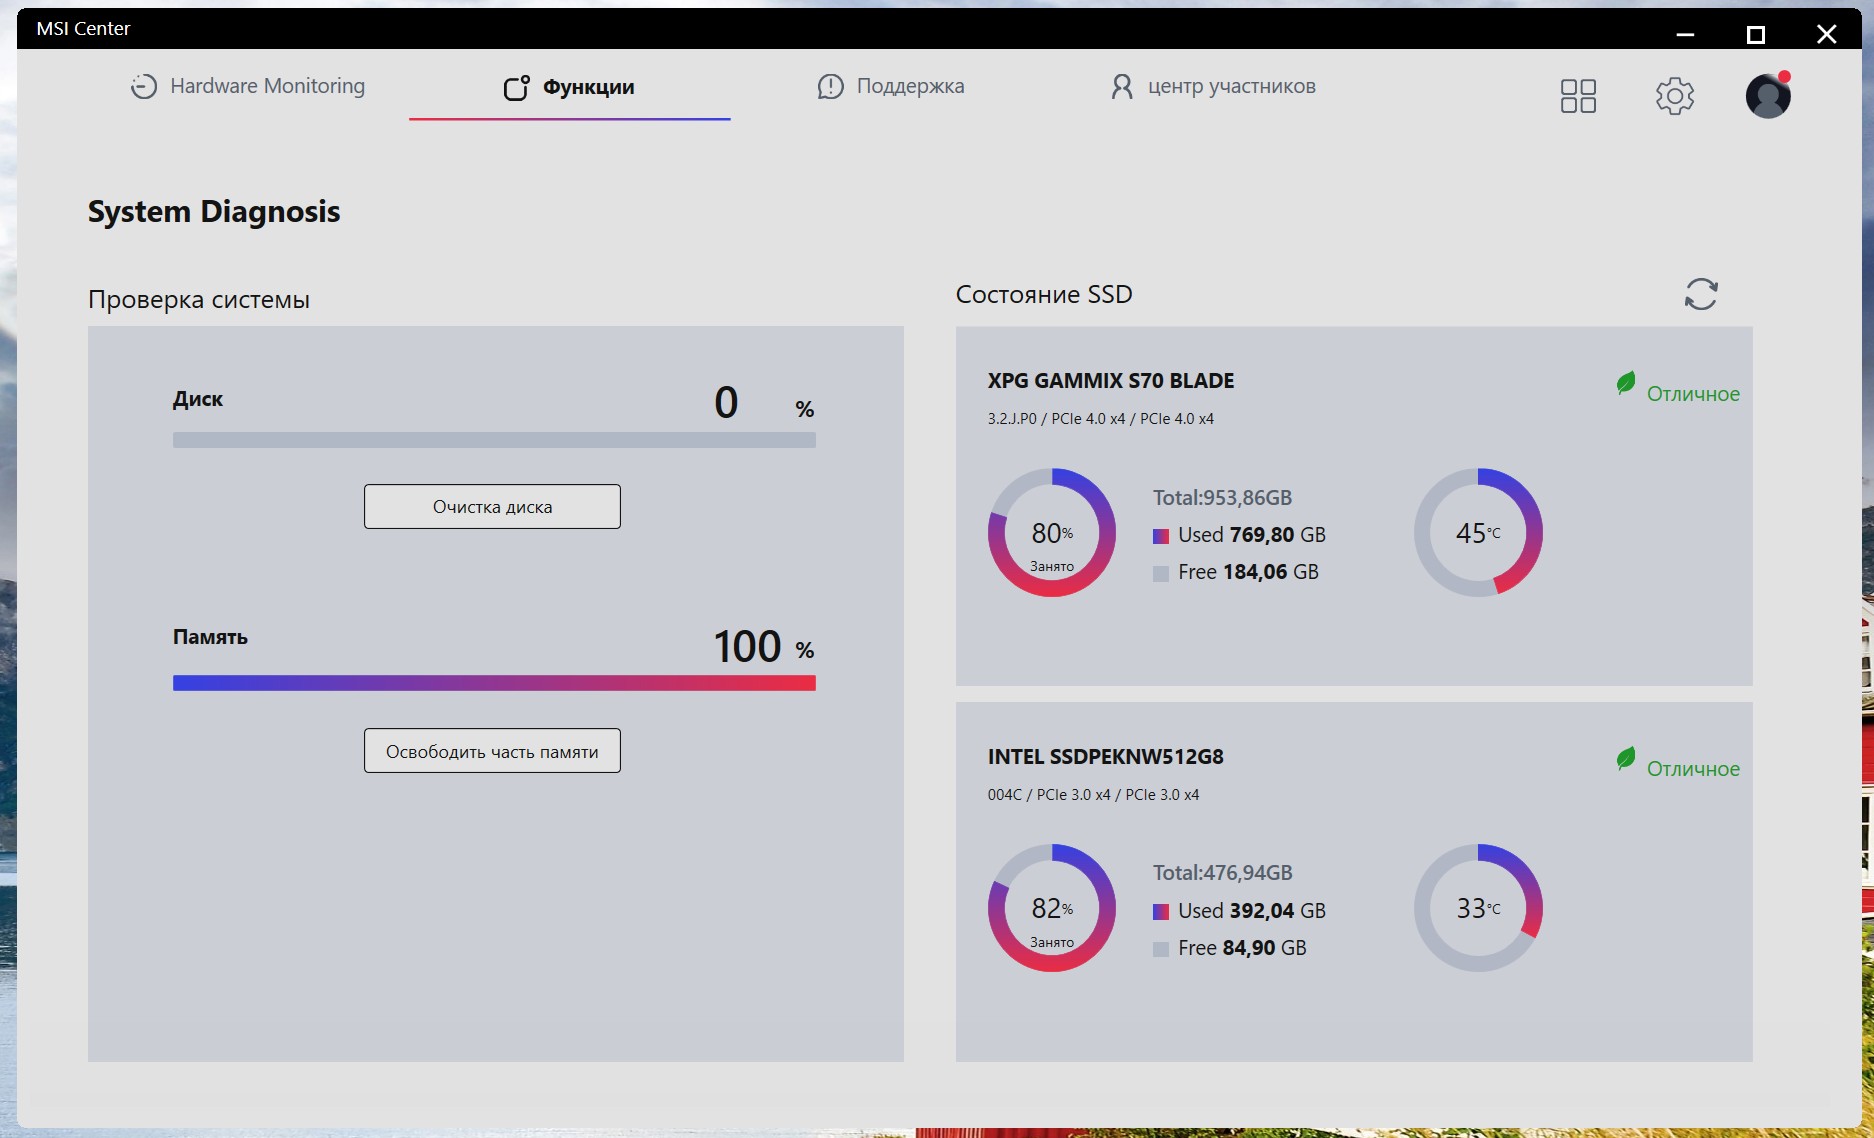Click the user profile avatar

click(1768, 95)
